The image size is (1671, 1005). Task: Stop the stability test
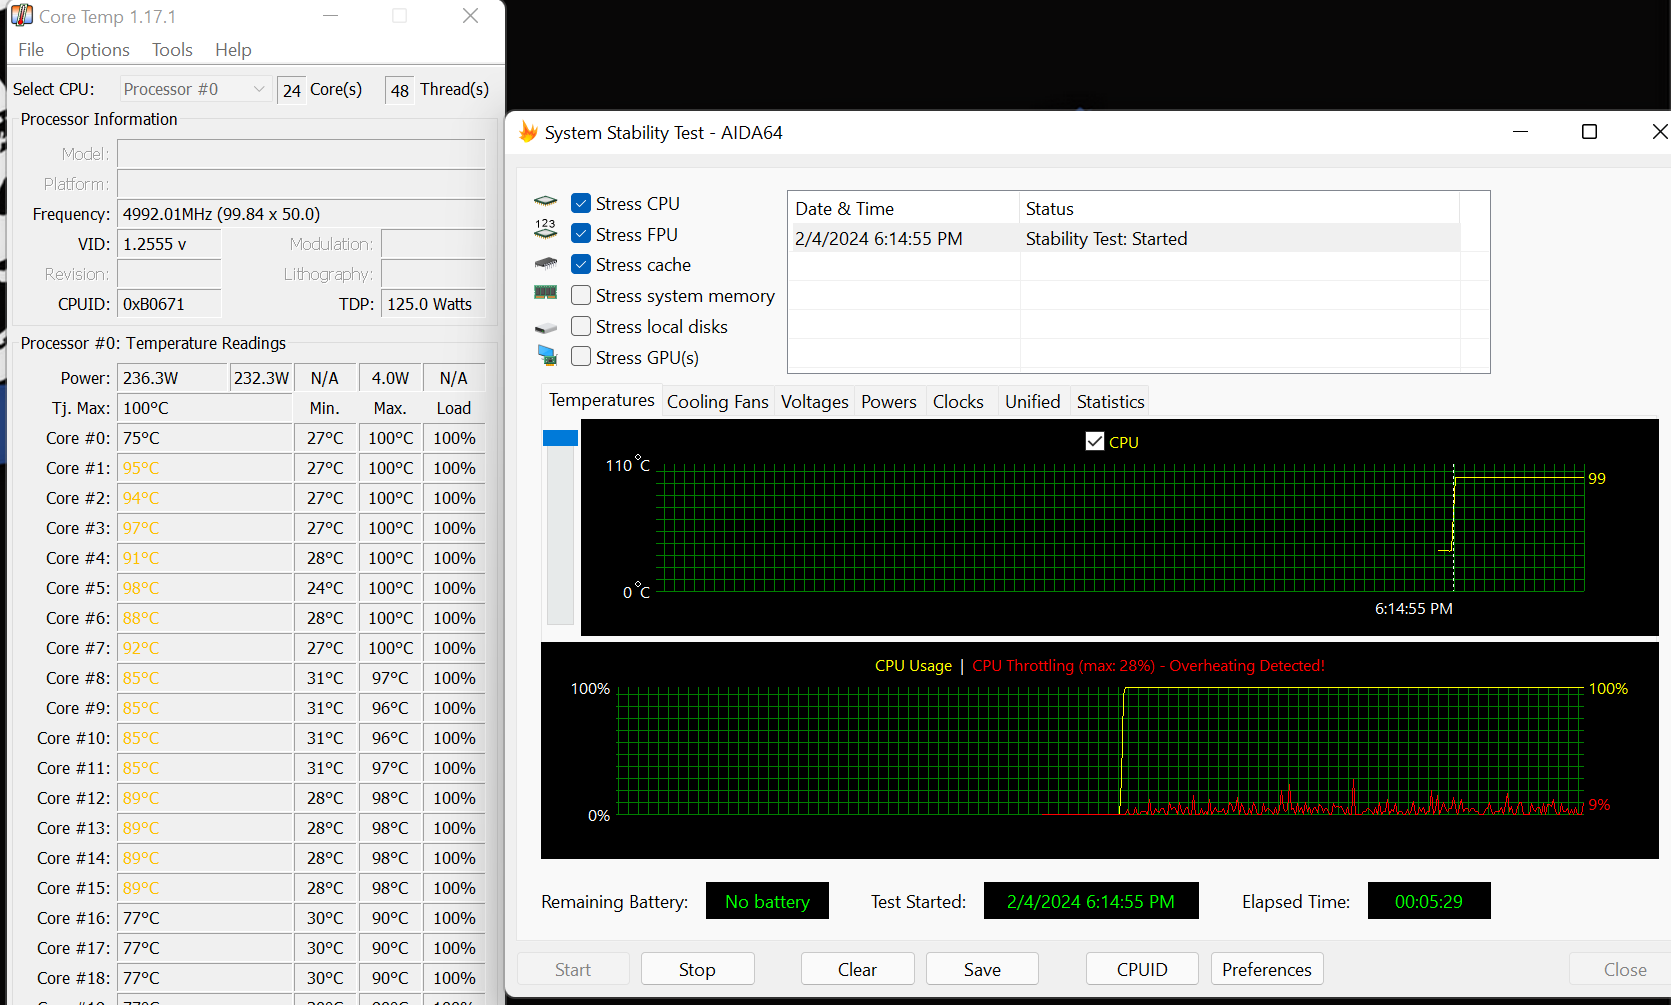[697, 969]
